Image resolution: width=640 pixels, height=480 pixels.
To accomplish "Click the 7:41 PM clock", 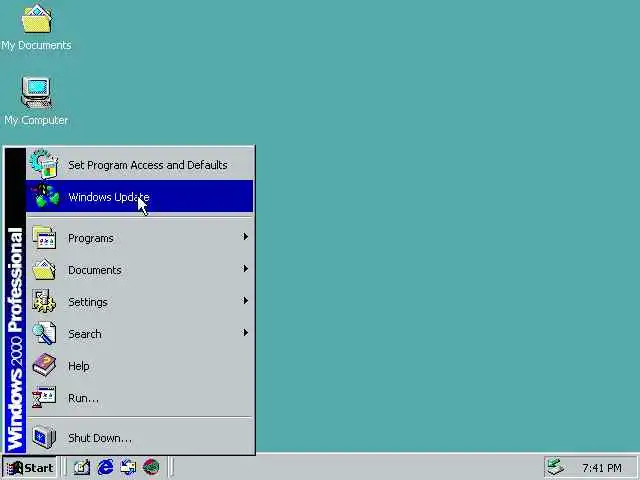I will click(x=602, y=468).
